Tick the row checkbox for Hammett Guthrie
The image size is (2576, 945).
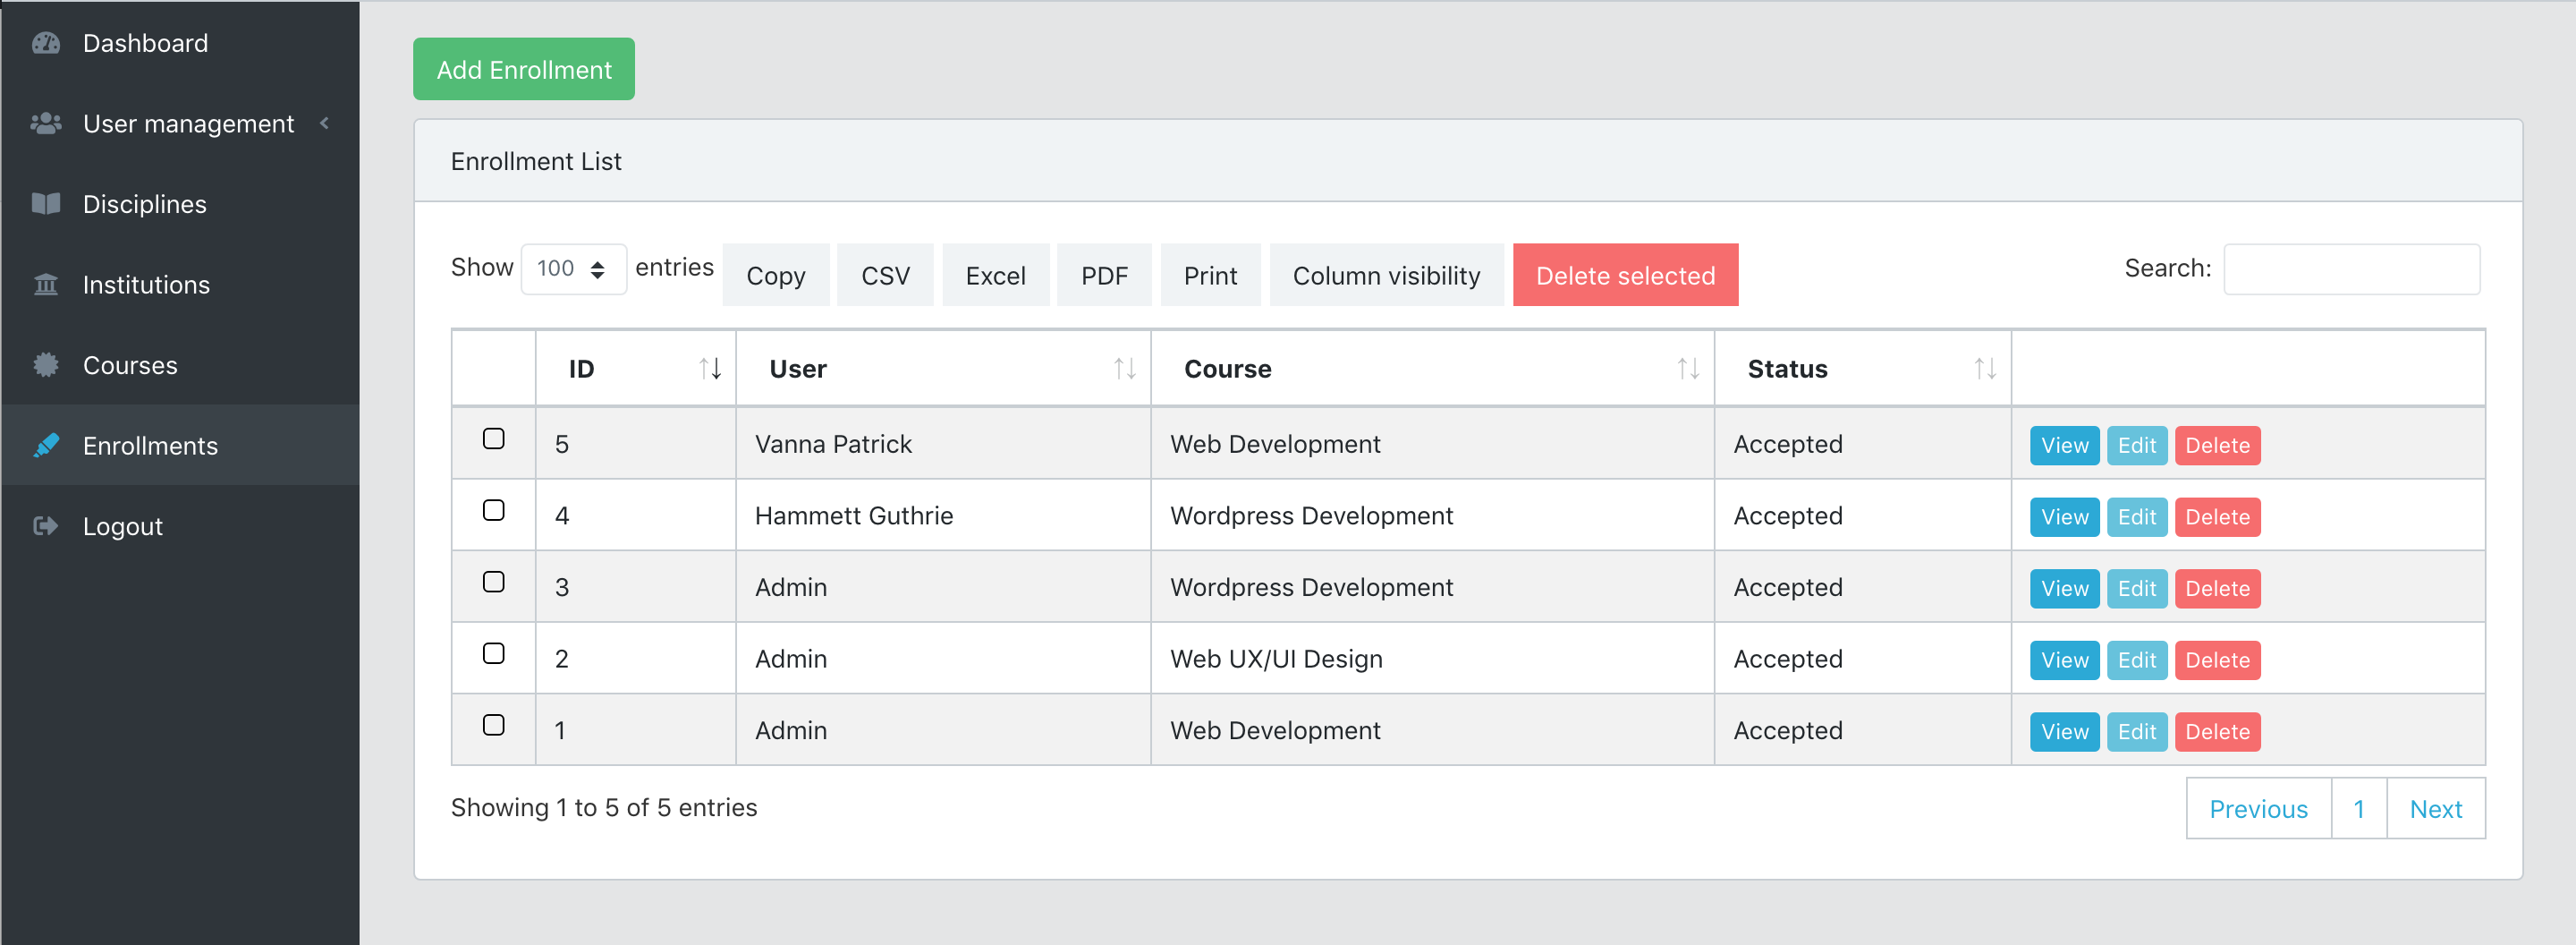click(x=492, y=510)
